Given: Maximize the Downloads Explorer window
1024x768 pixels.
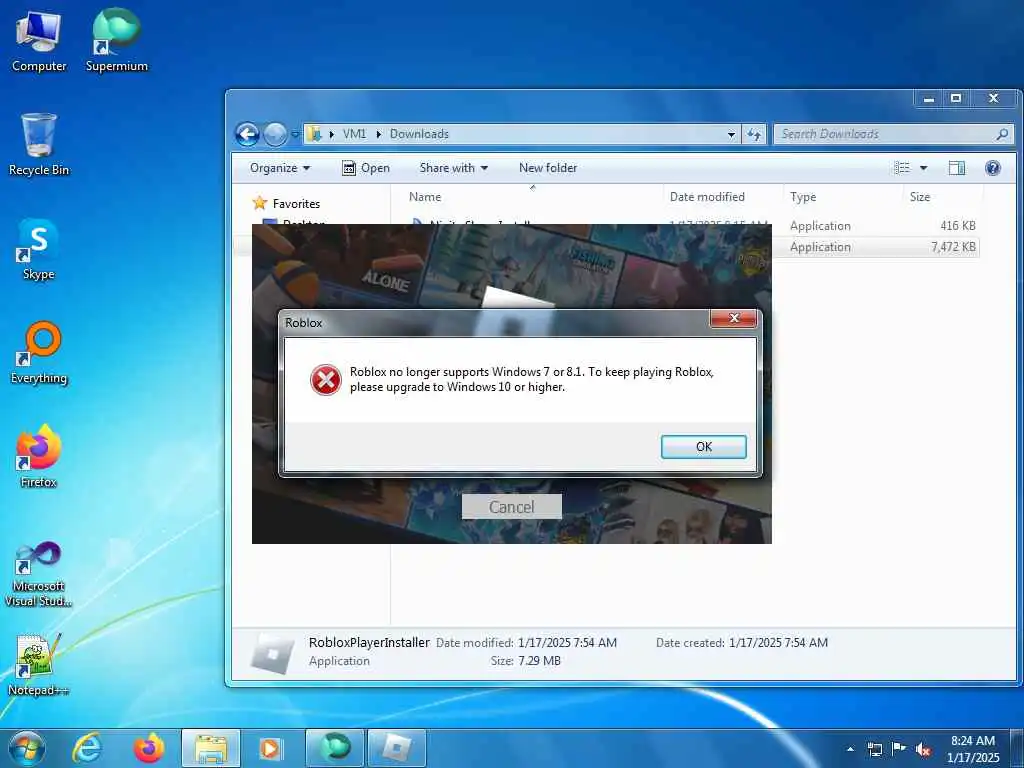Looking at the screenshot, I should [956, 99].
